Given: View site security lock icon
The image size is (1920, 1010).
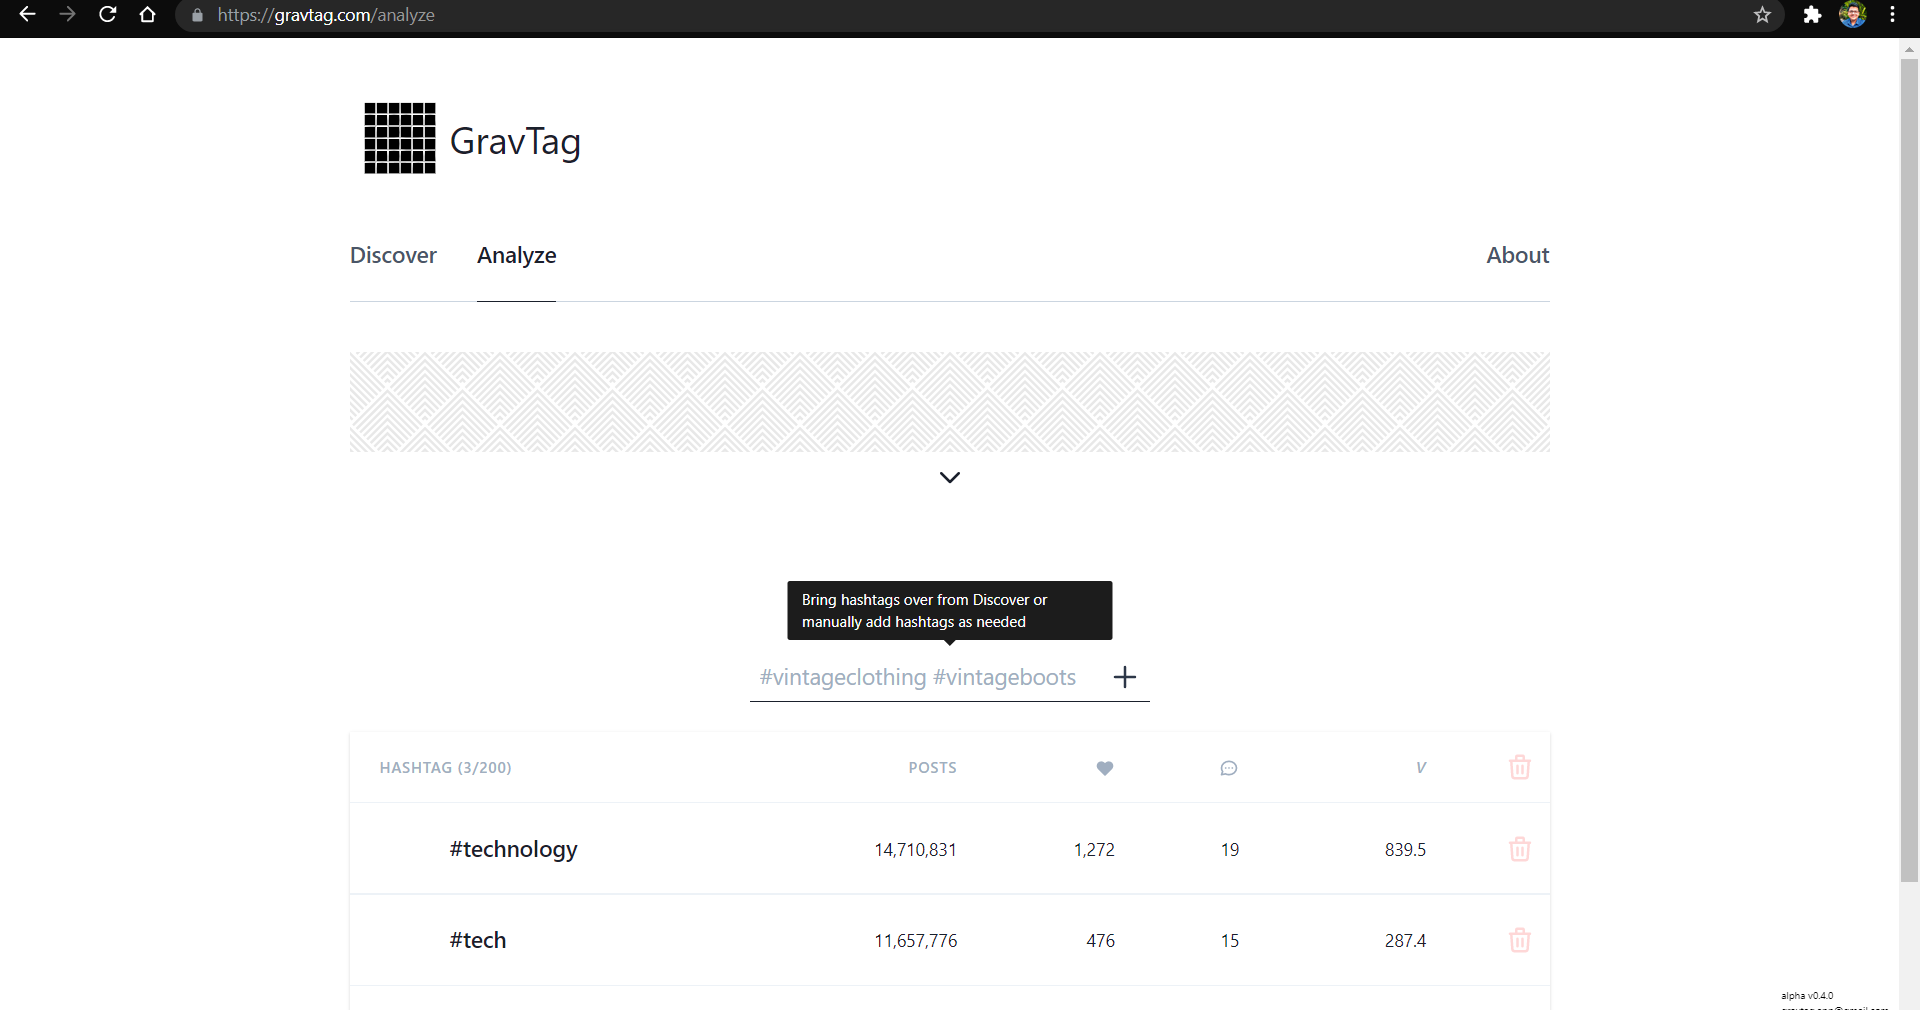Looking at the screenshot, I should (197, 15).
